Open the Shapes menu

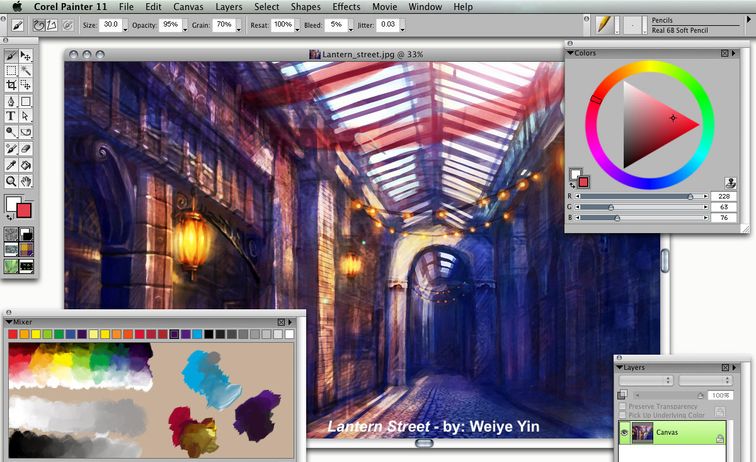pyautogui.click(x=306, y=7)
